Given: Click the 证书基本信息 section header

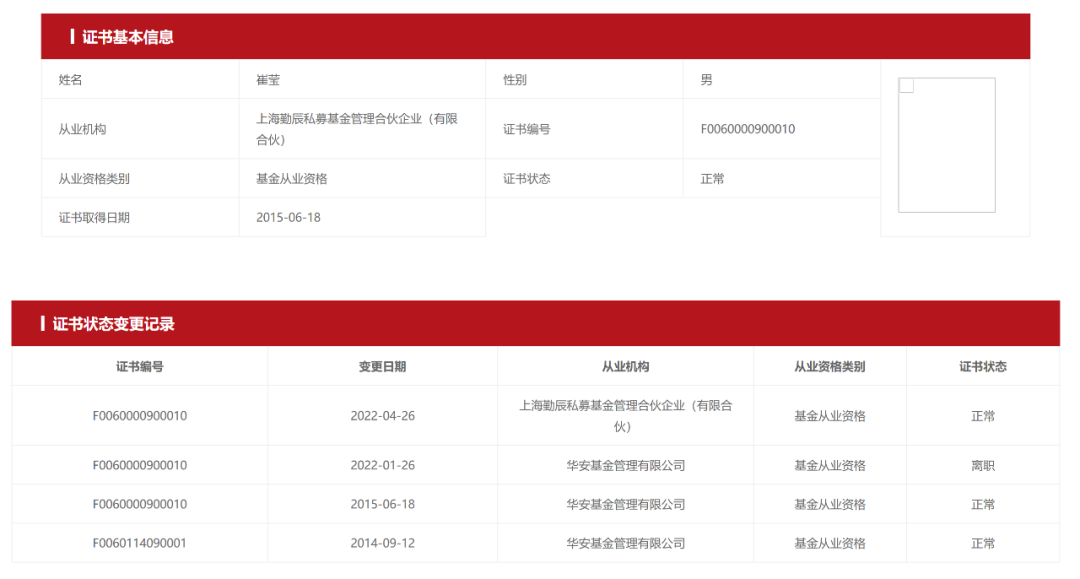Looking at the screenshot, I should tap(128, 37).
